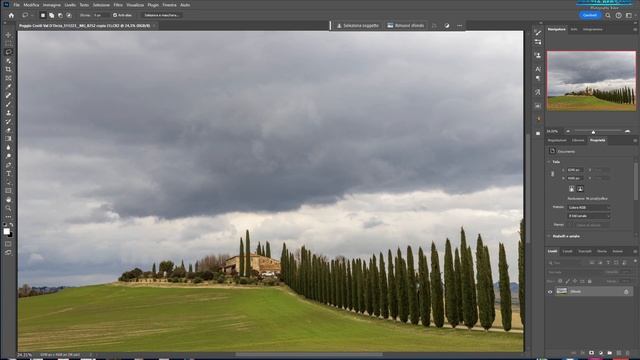Enable Intersect with selection mode
Image resolution: width=640 pixels, height=360 pixels.
point(69,15)
